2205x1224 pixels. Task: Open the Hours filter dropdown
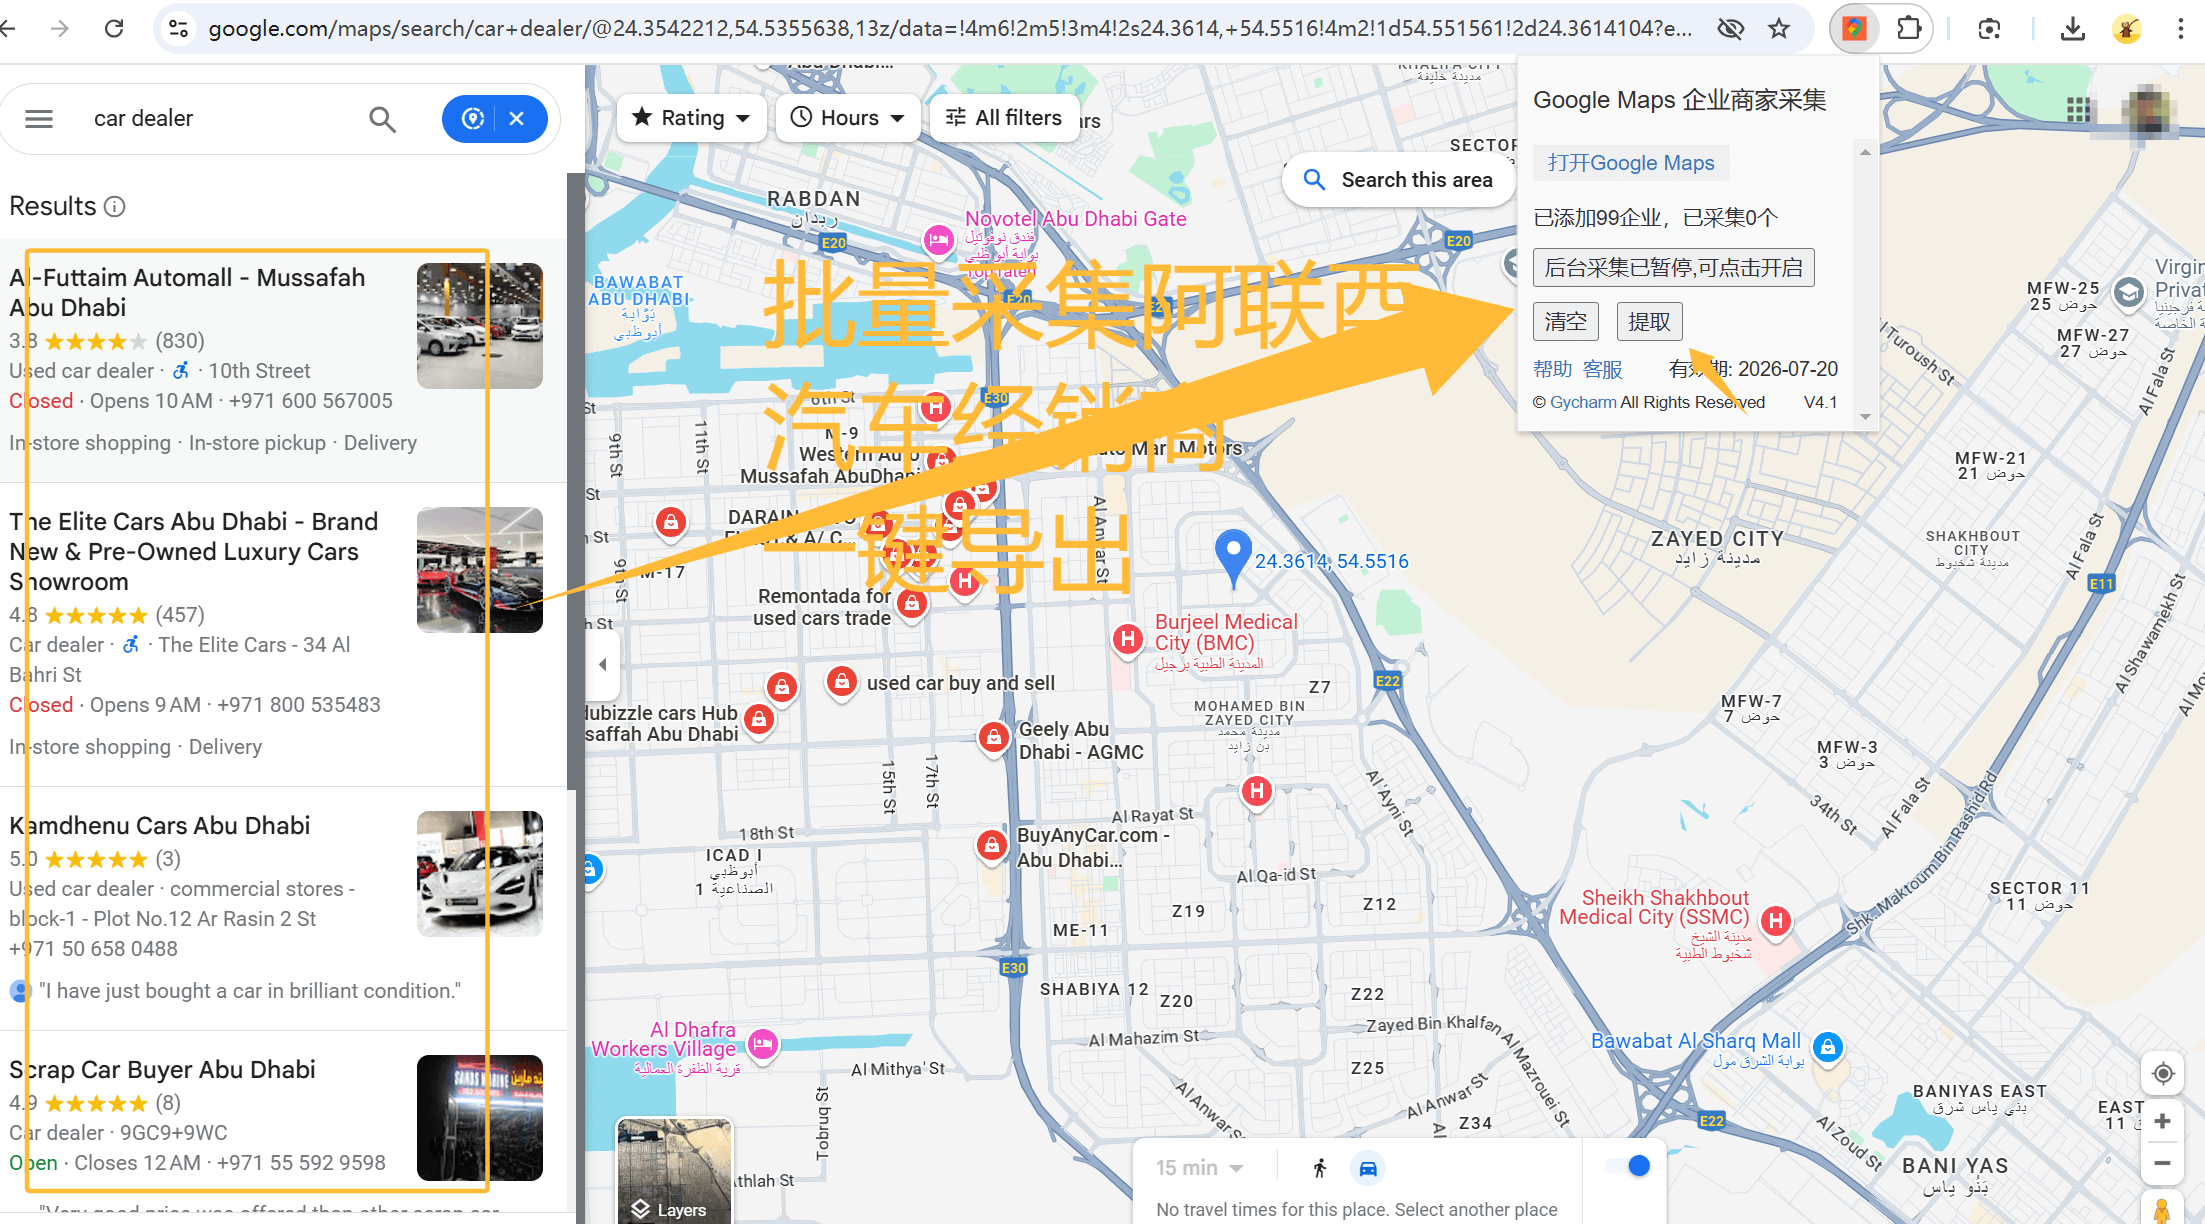click(847, 118)
